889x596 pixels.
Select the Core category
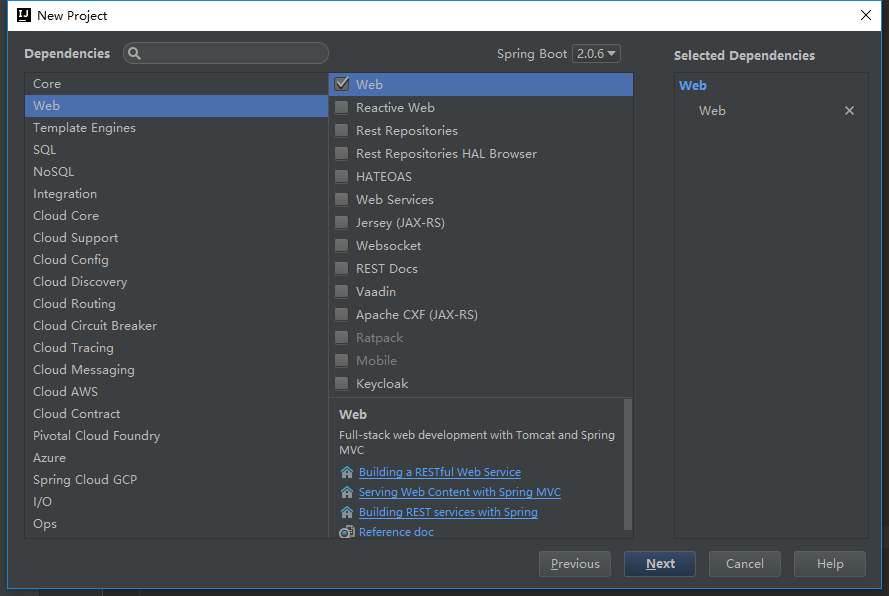click(176, 83)
